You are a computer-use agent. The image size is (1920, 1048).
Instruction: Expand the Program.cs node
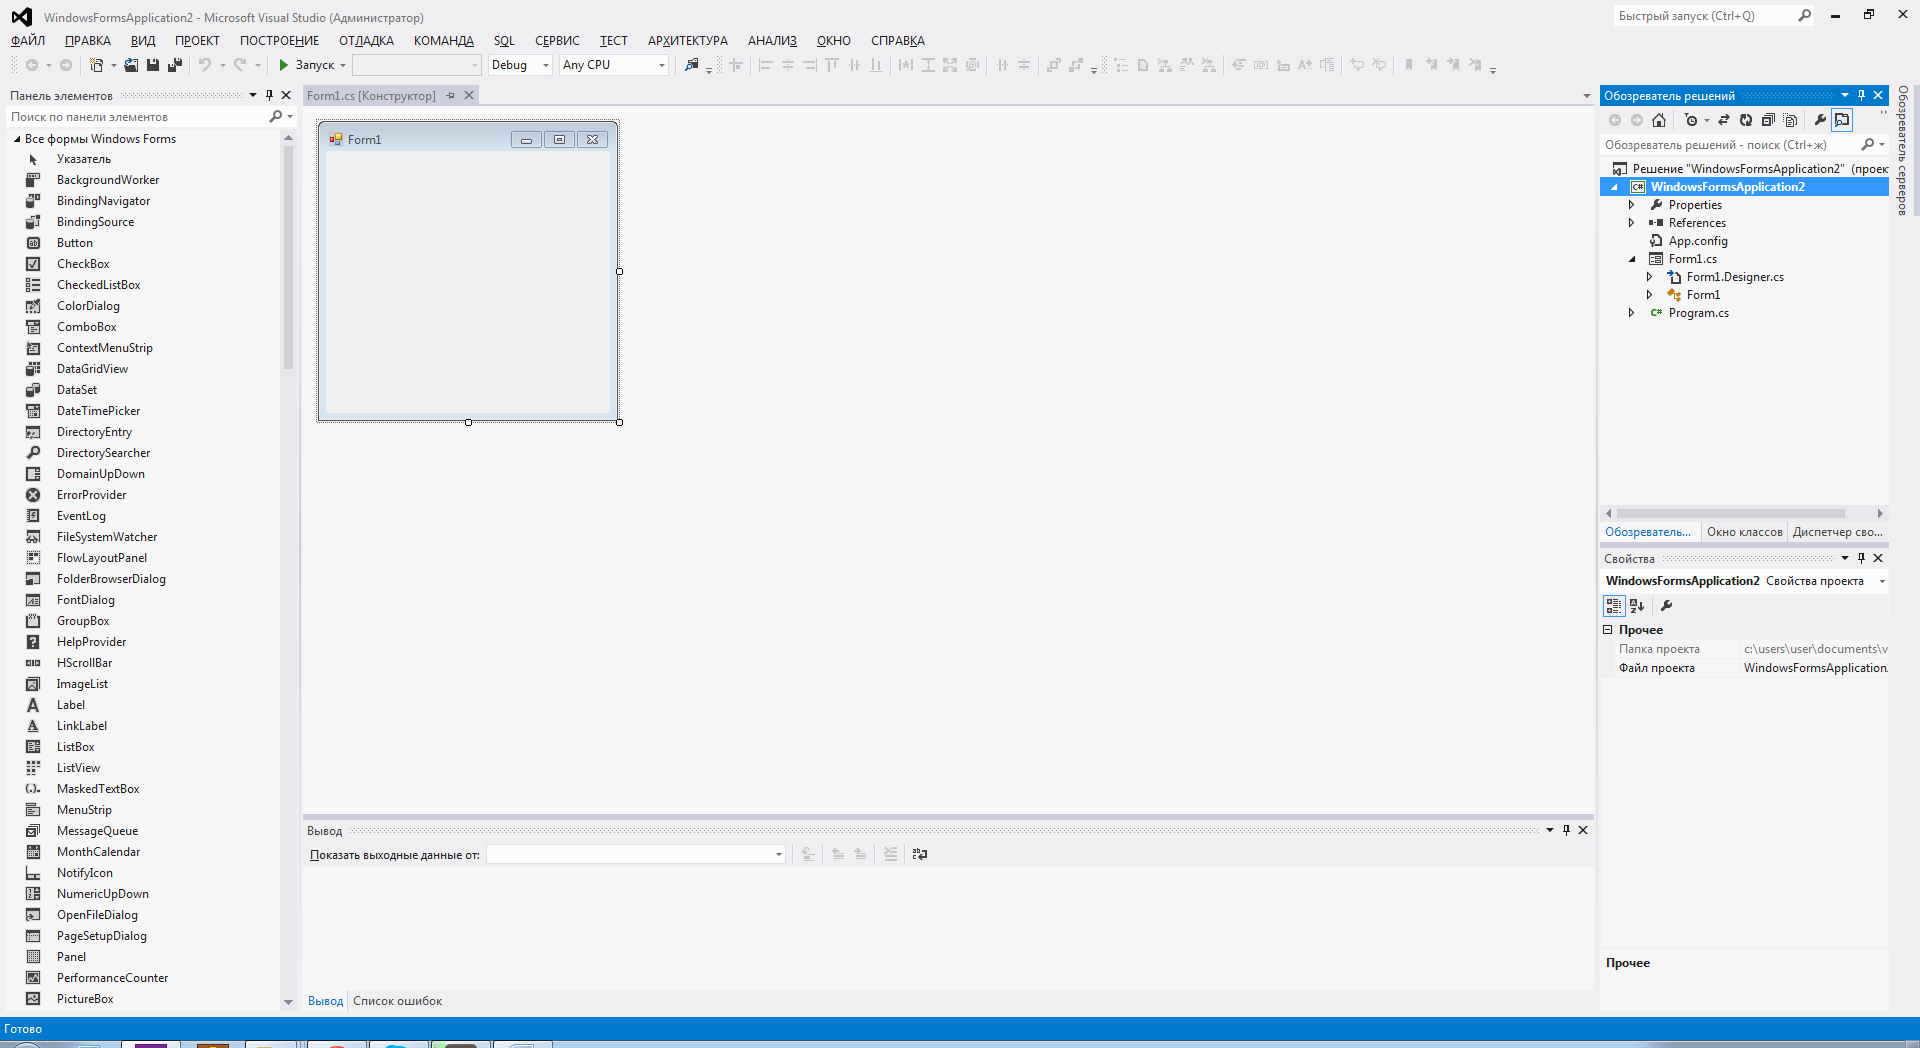(x=1631, y=313)
